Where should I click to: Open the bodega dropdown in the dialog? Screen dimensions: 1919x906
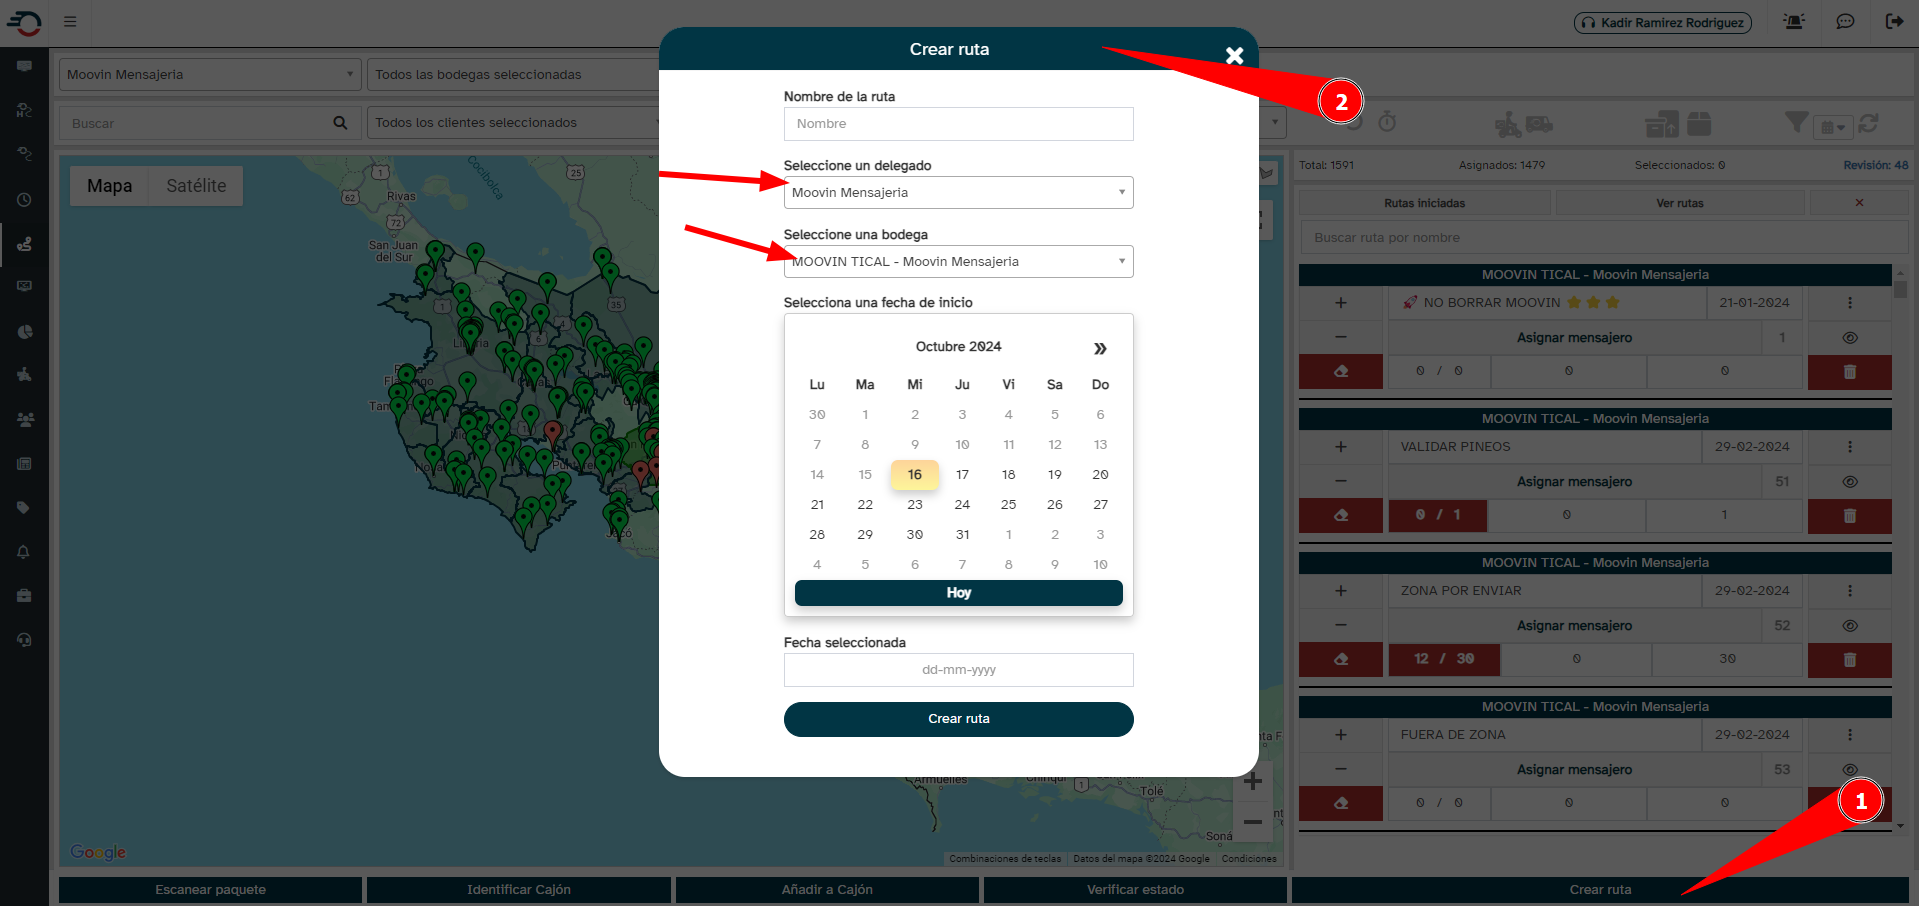coord(958,262)
